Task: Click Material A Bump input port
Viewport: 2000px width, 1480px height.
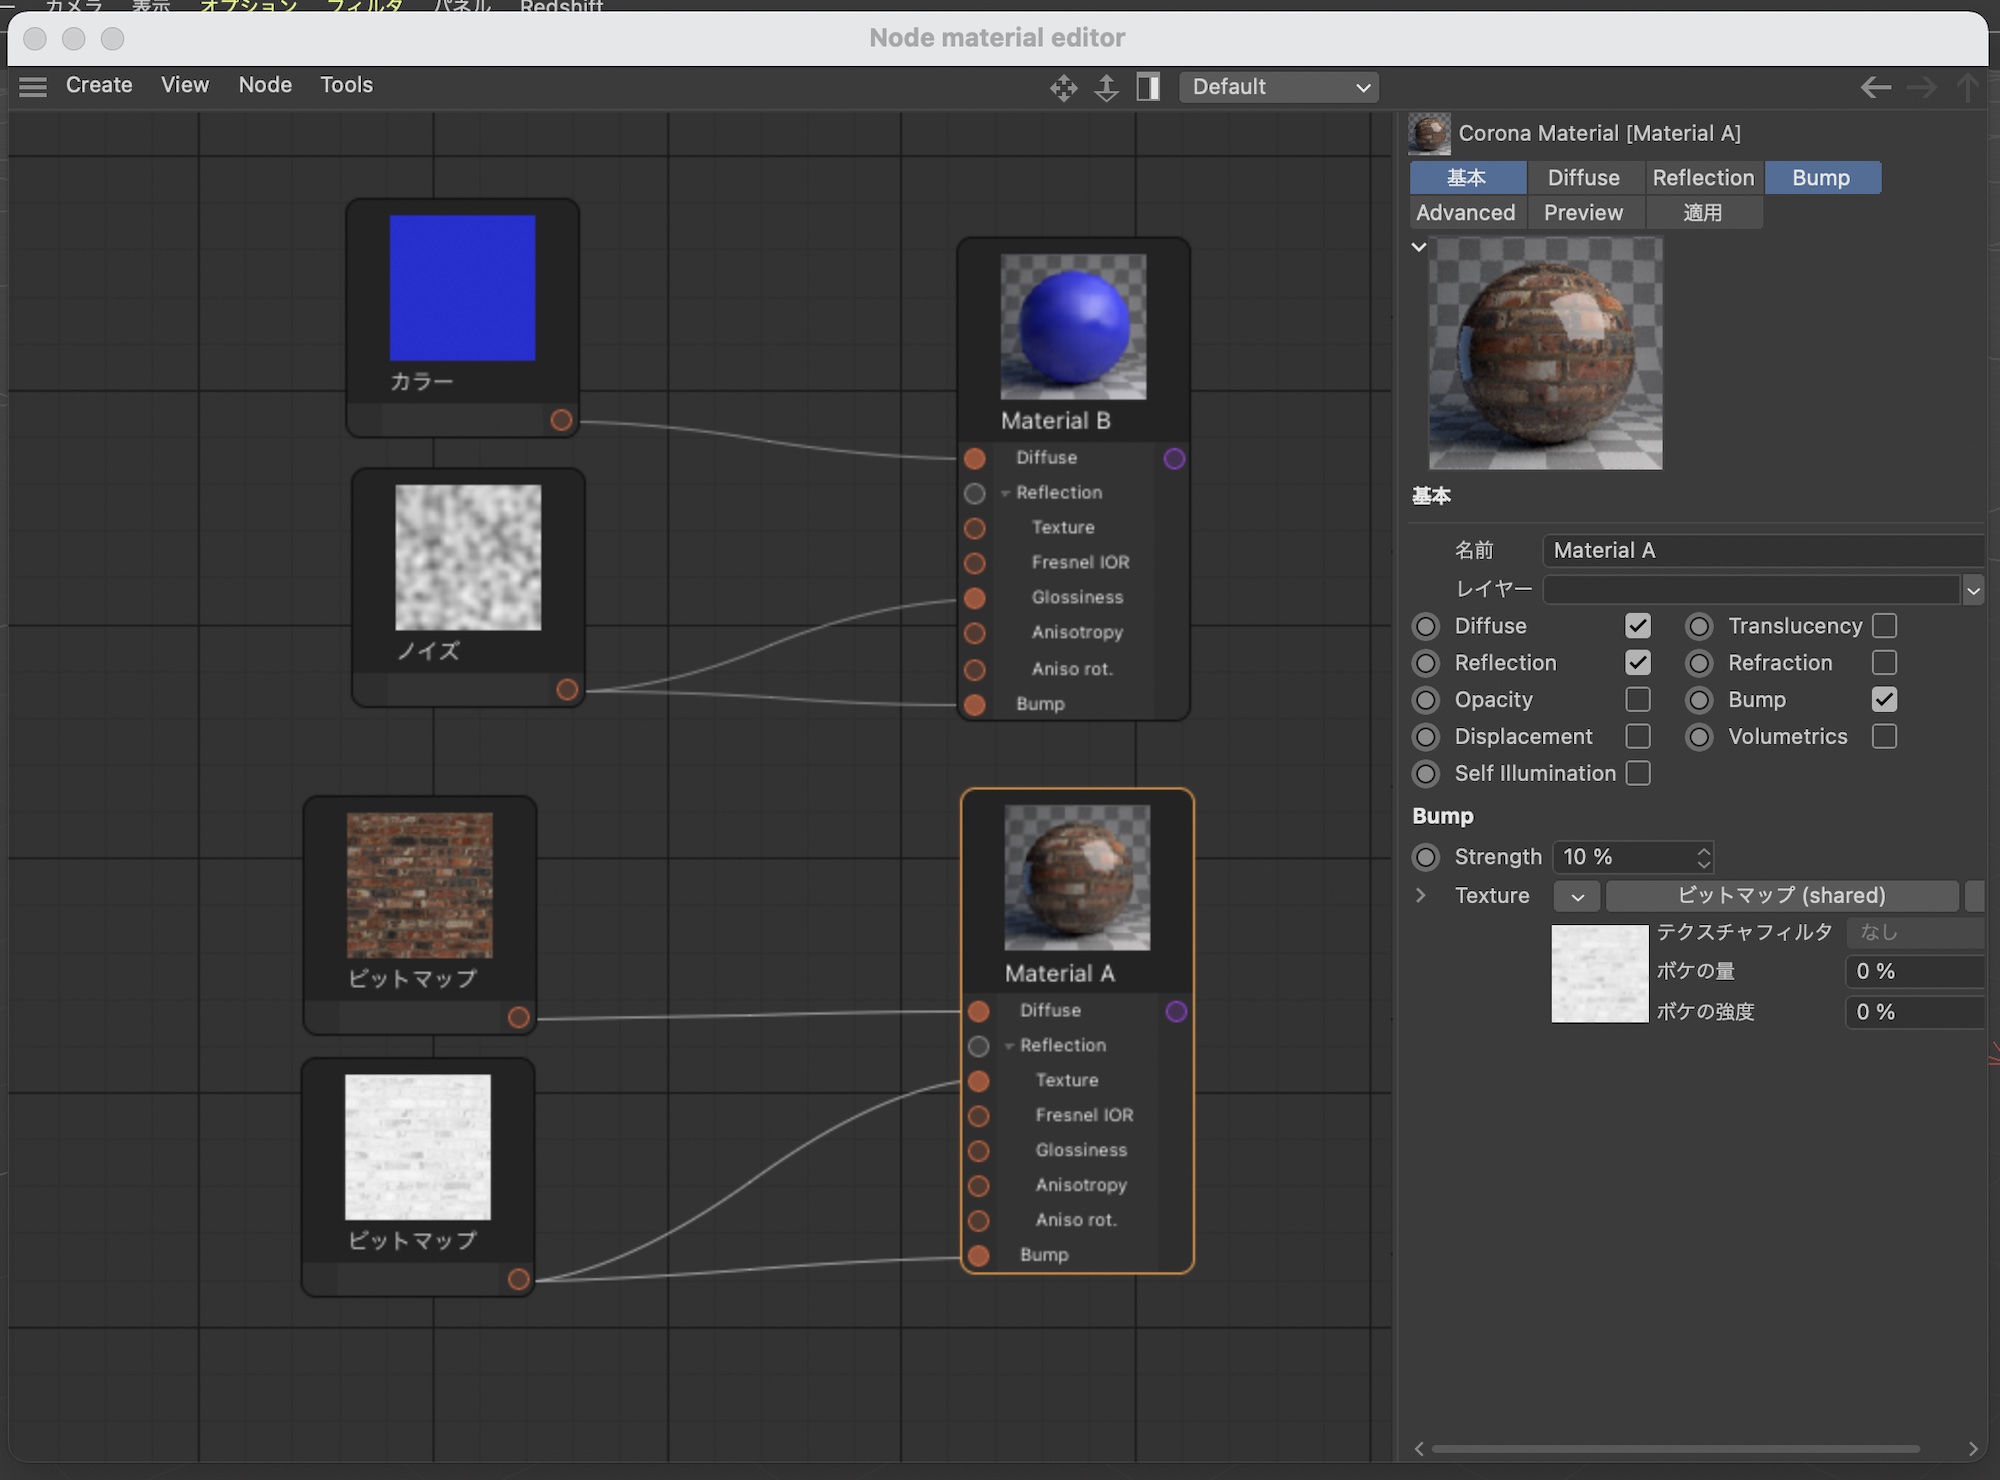Action: [x=979, y=1255]
